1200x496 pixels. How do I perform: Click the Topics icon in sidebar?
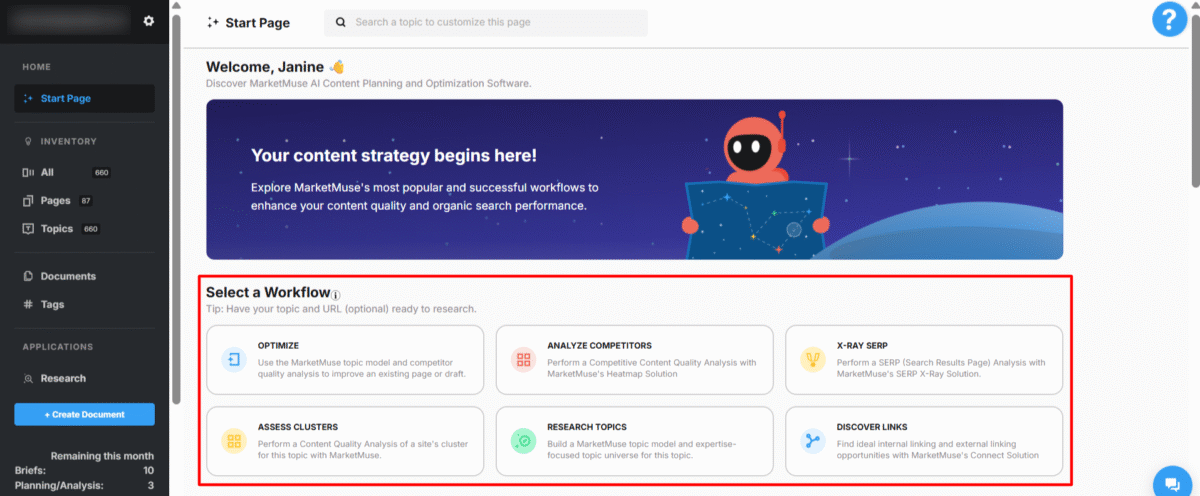pos(28,229)
